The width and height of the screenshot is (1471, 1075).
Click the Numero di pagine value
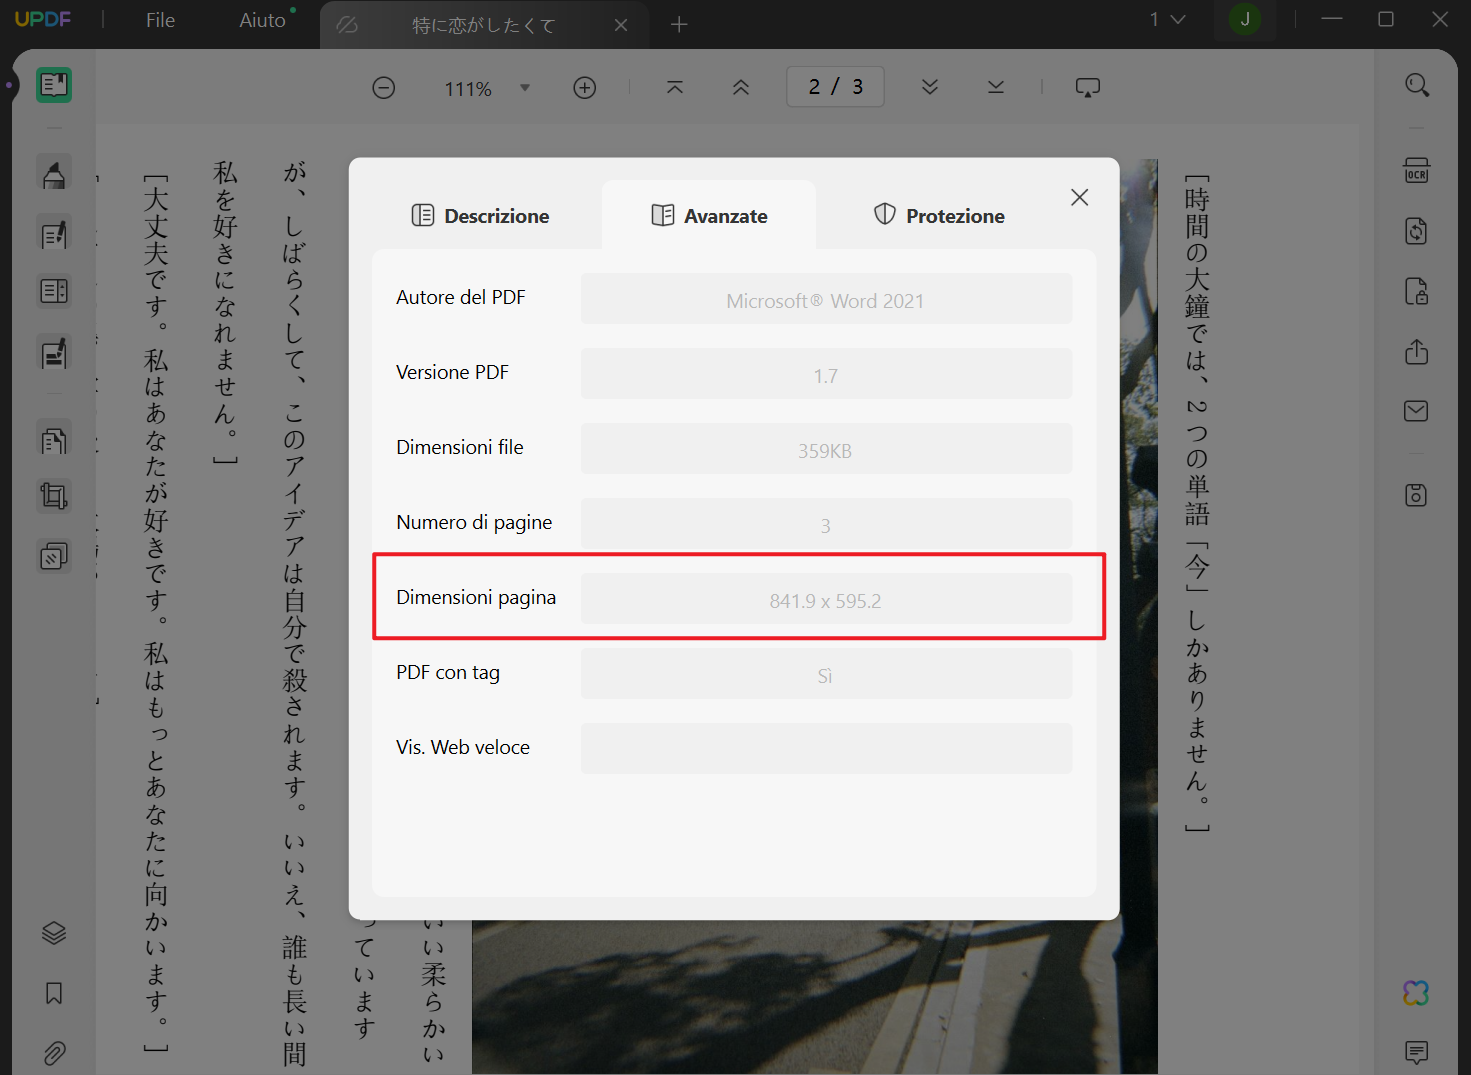826,524
